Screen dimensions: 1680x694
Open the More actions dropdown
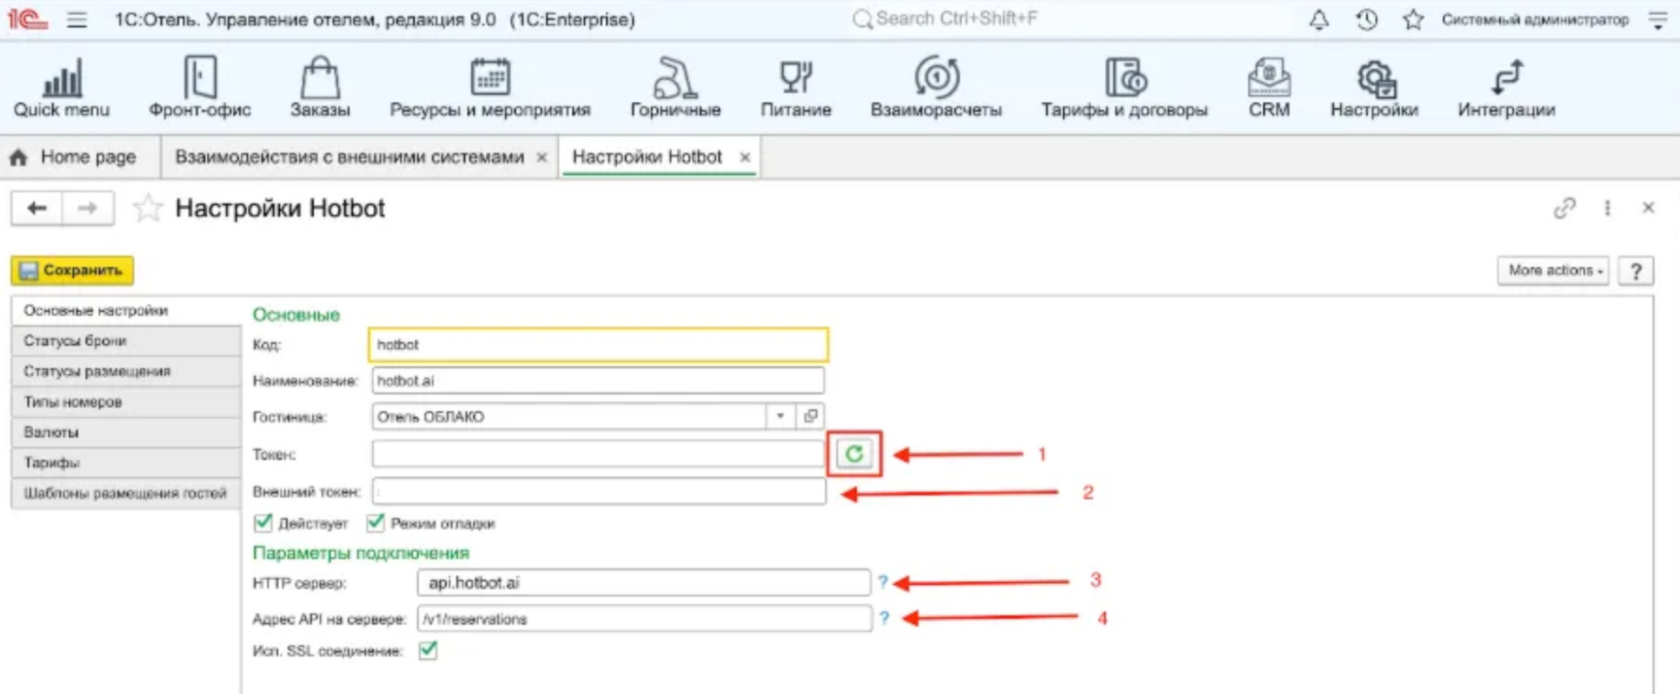(1553, 270)
